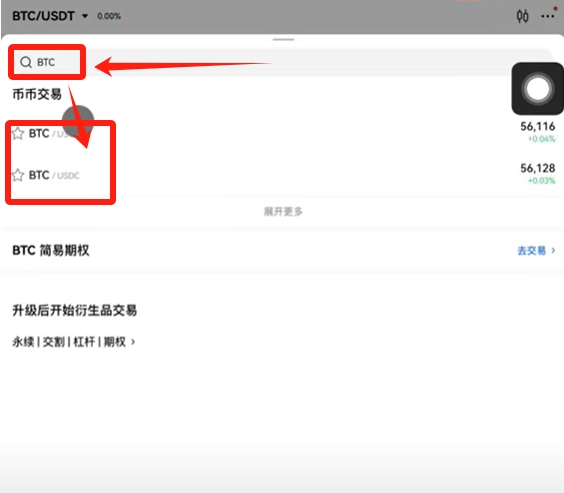Click the 56,128 price of BTC/USDC
Viewport: 564px width, 493px height.
pos(537,168)
